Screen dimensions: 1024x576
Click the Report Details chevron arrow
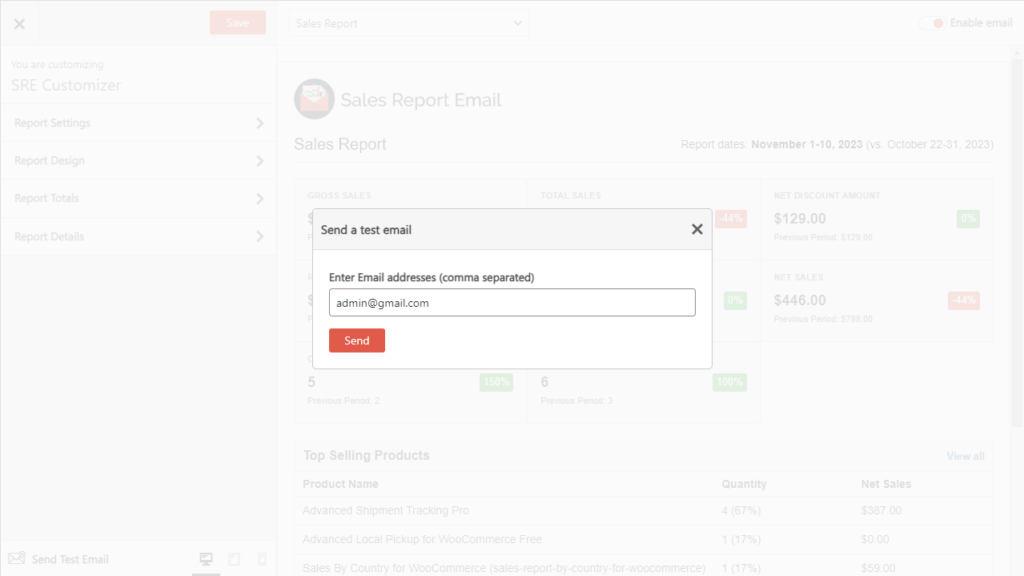pos(260,237)
